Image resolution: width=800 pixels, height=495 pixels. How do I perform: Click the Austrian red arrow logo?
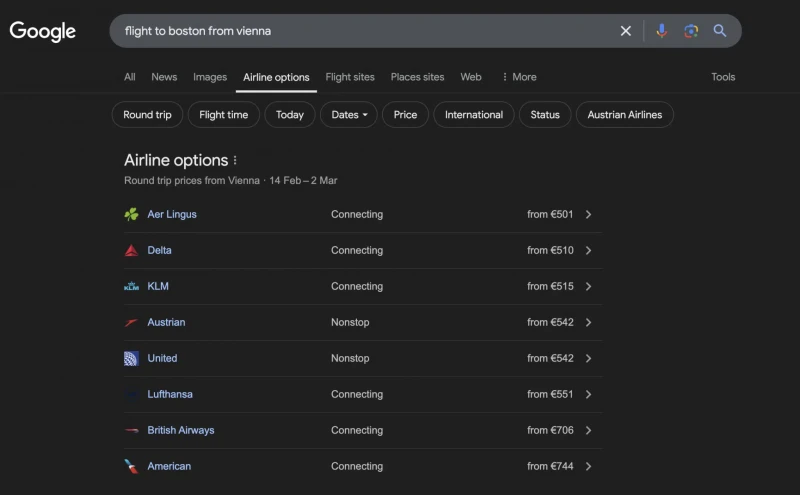click(x=131, y=323)
